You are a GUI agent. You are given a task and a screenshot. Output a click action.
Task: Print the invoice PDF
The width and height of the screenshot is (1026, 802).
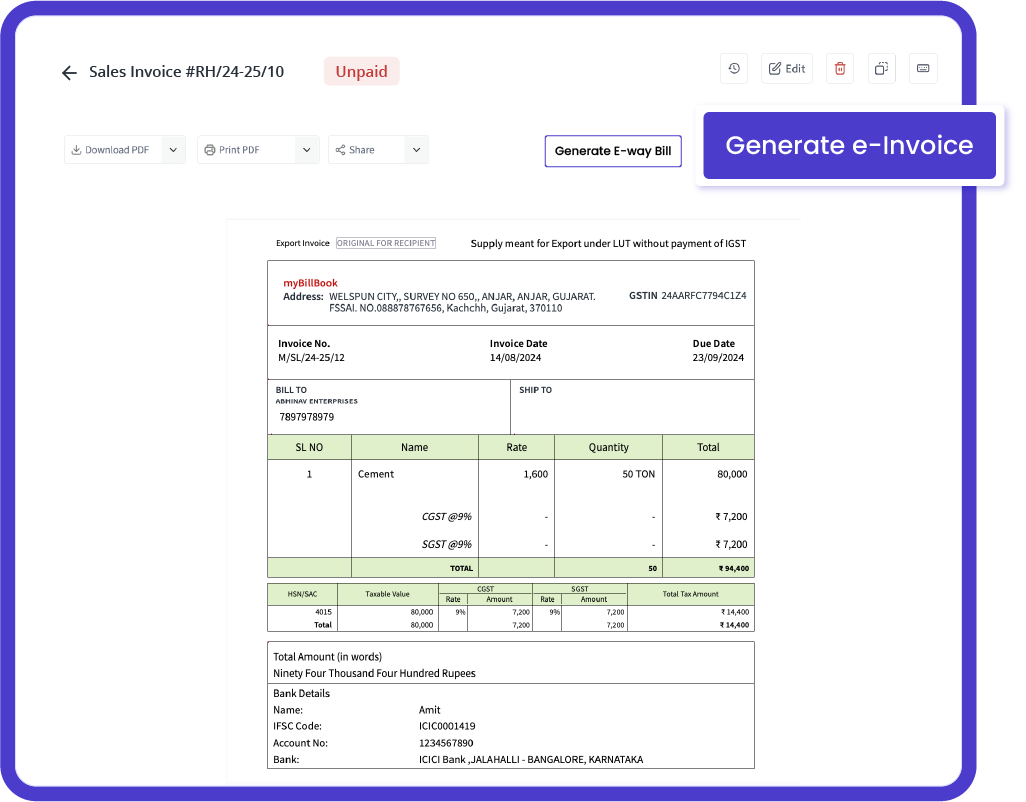tap(242, 150)
